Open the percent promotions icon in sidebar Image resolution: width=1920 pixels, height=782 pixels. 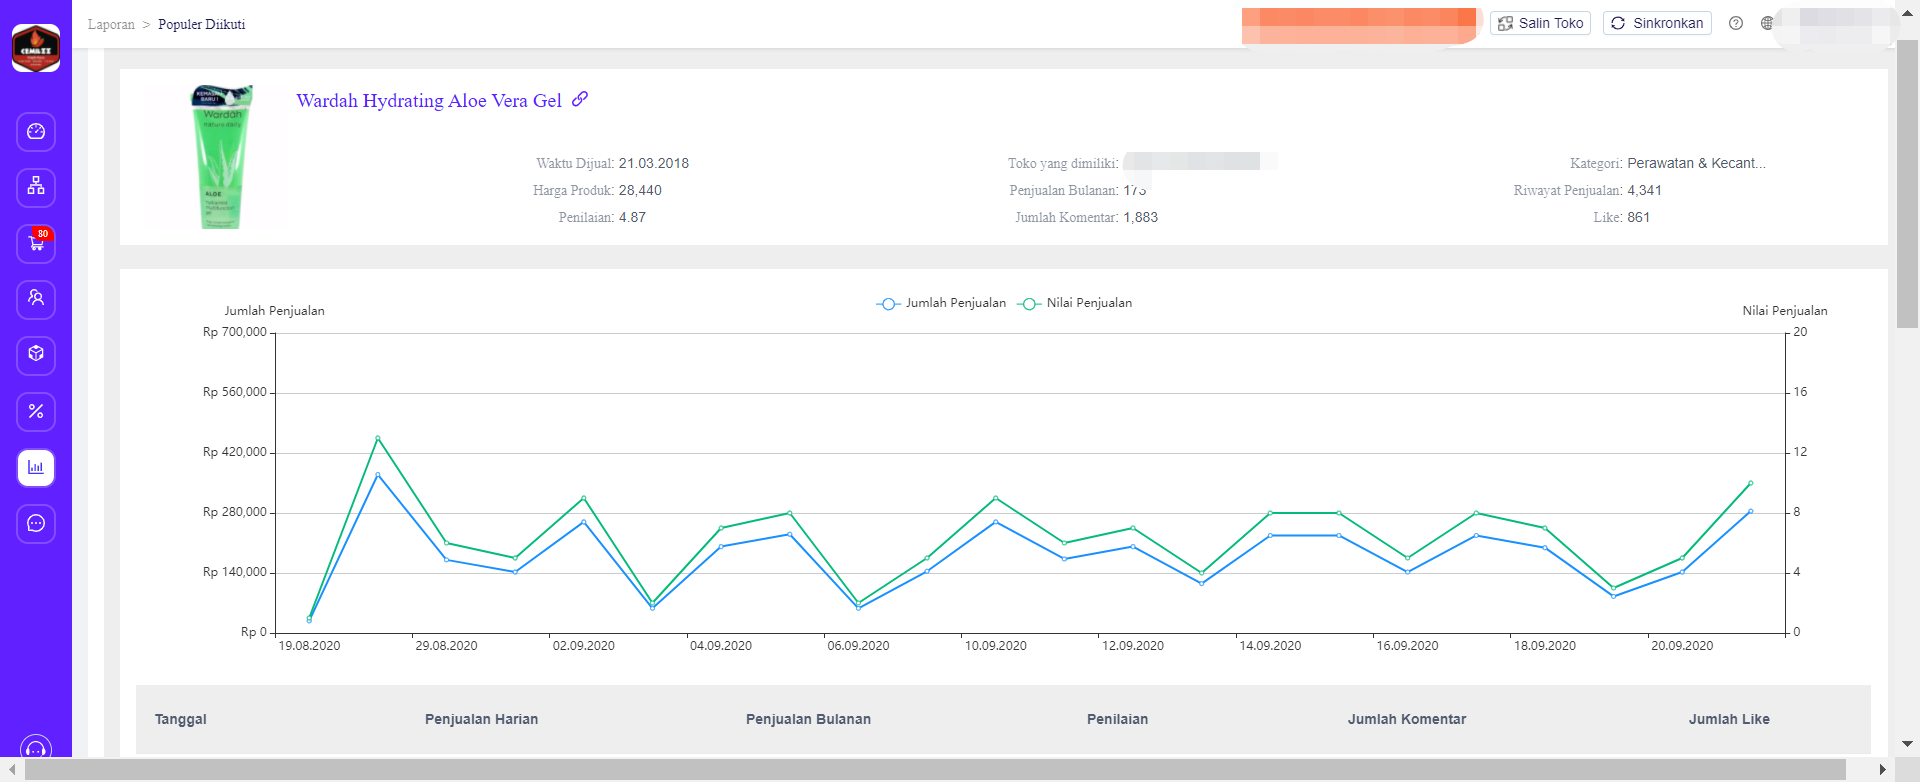(x=36, y=411)
